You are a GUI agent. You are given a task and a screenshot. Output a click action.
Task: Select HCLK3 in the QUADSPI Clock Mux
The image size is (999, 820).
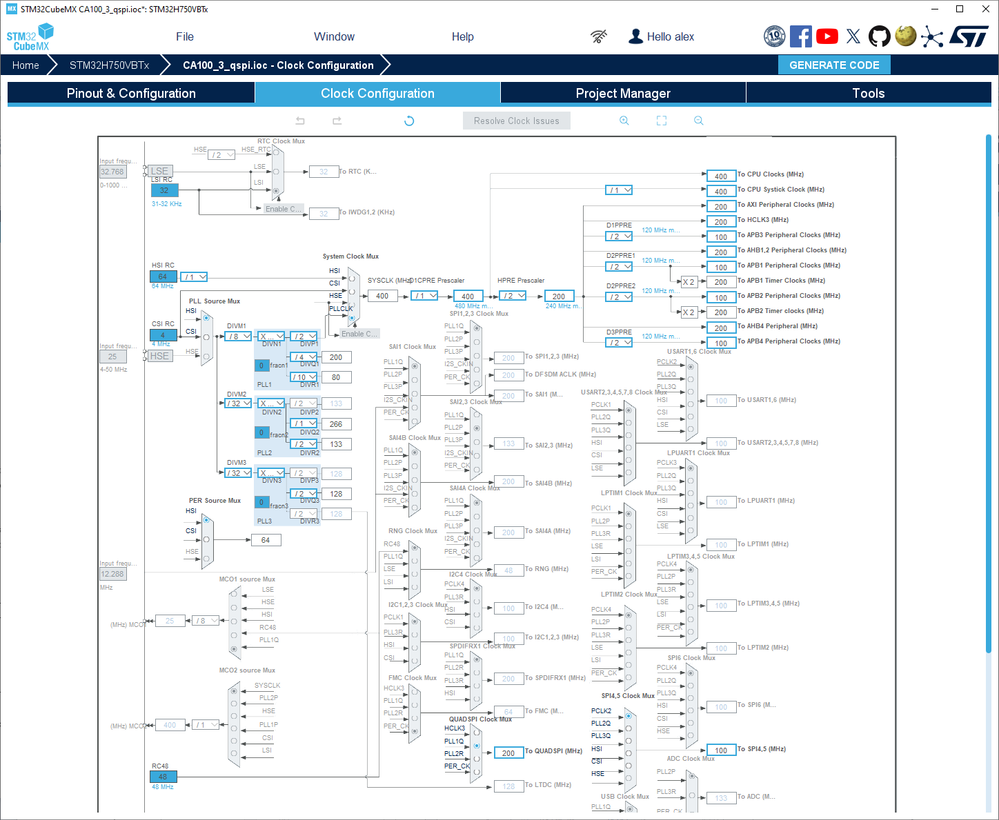[x=476, y=733]
